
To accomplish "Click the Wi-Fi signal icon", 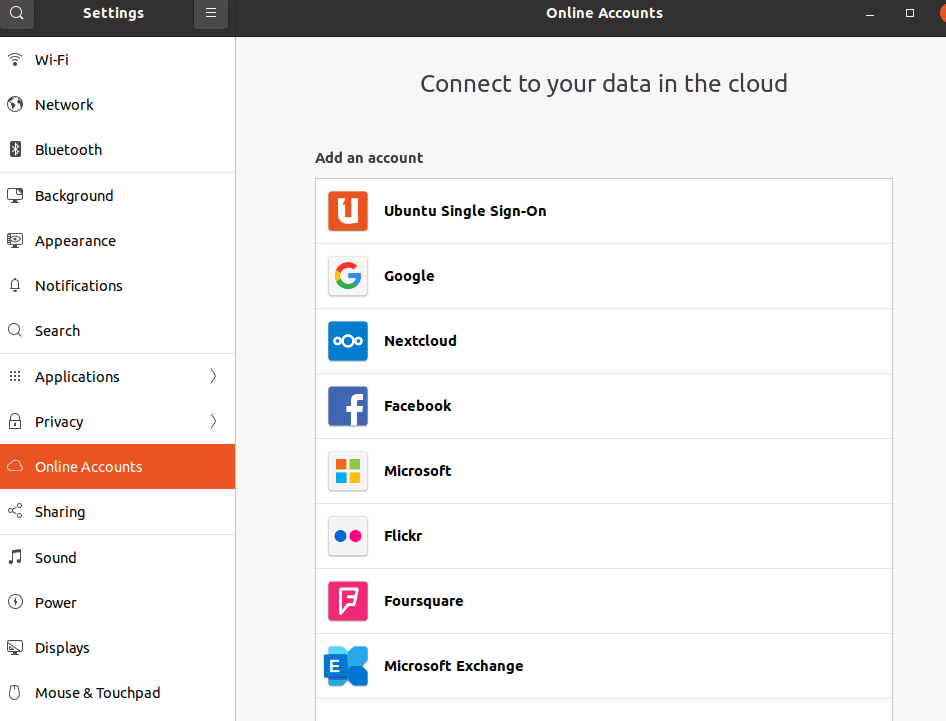I will 15,59.
